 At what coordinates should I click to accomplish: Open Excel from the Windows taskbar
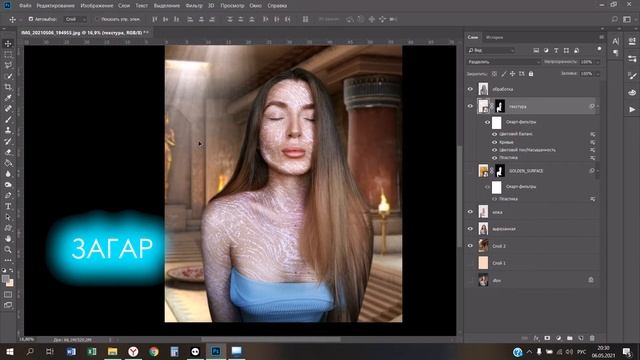click(92, 351)
